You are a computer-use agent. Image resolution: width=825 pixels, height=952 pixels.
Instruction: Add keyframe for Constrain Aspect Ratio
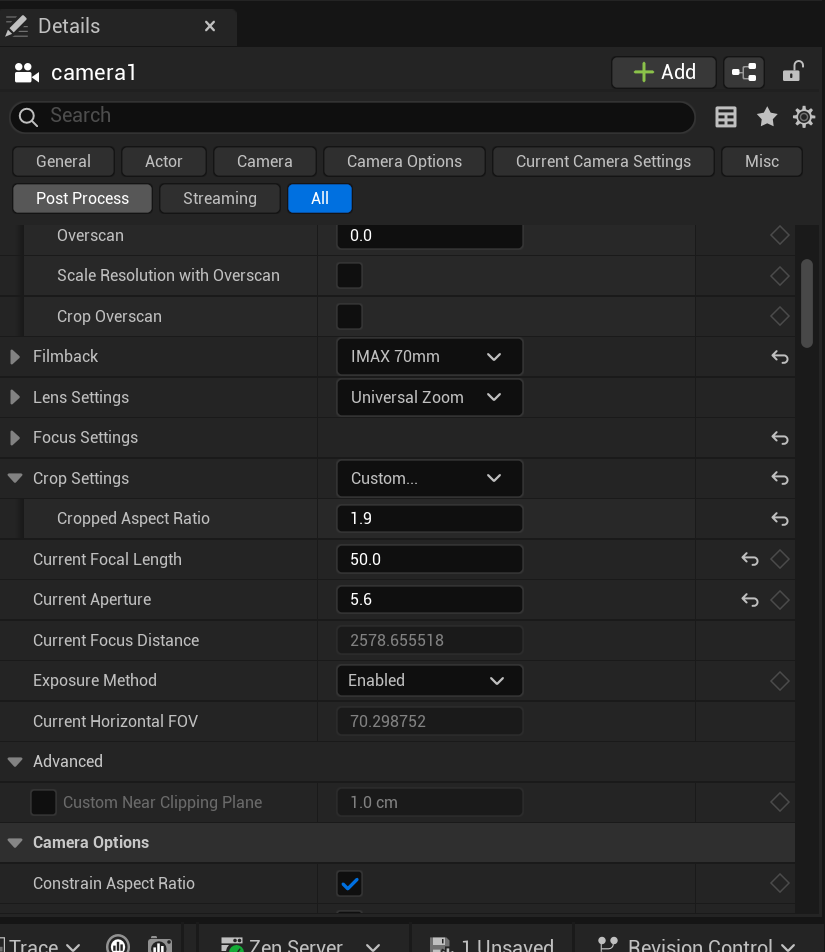[x=779, y=883]
